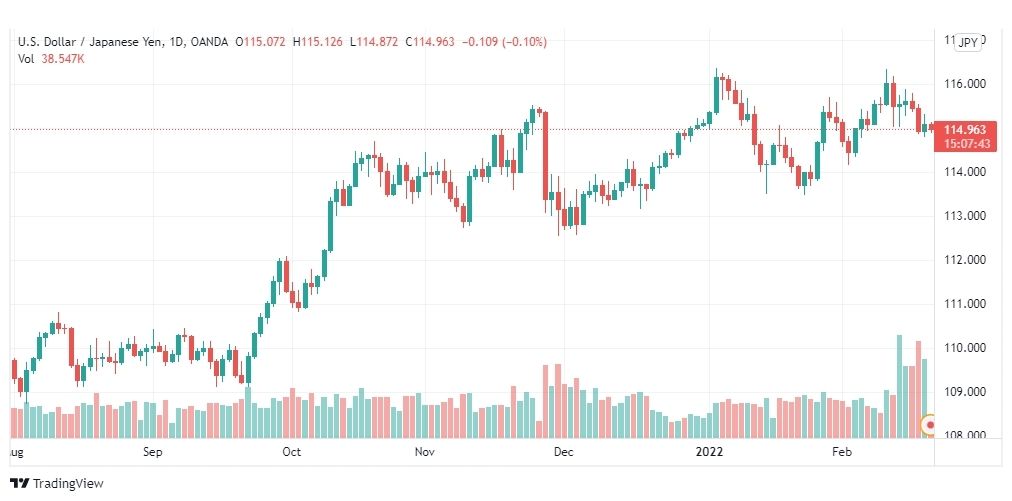Screen dimensions: 1012x501
Task: Click the 15:07:43 bar countdown timer
Action: point(966,144)
